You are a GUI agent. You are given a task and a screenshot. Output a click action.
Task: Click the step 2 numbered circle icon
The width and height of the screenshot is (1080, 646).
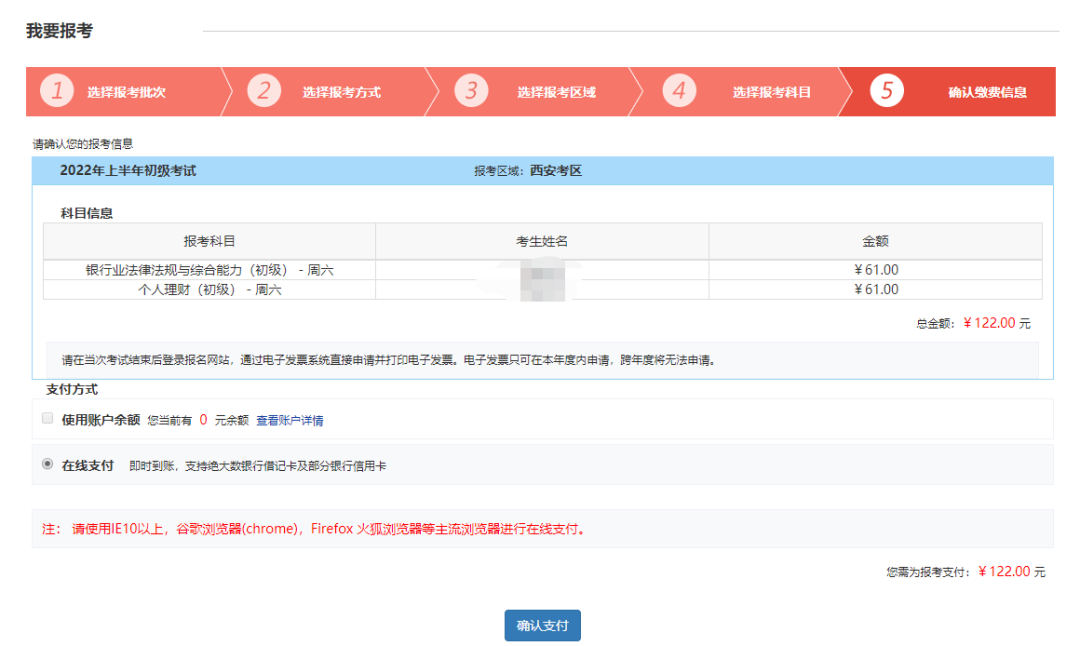click(264, 91)
